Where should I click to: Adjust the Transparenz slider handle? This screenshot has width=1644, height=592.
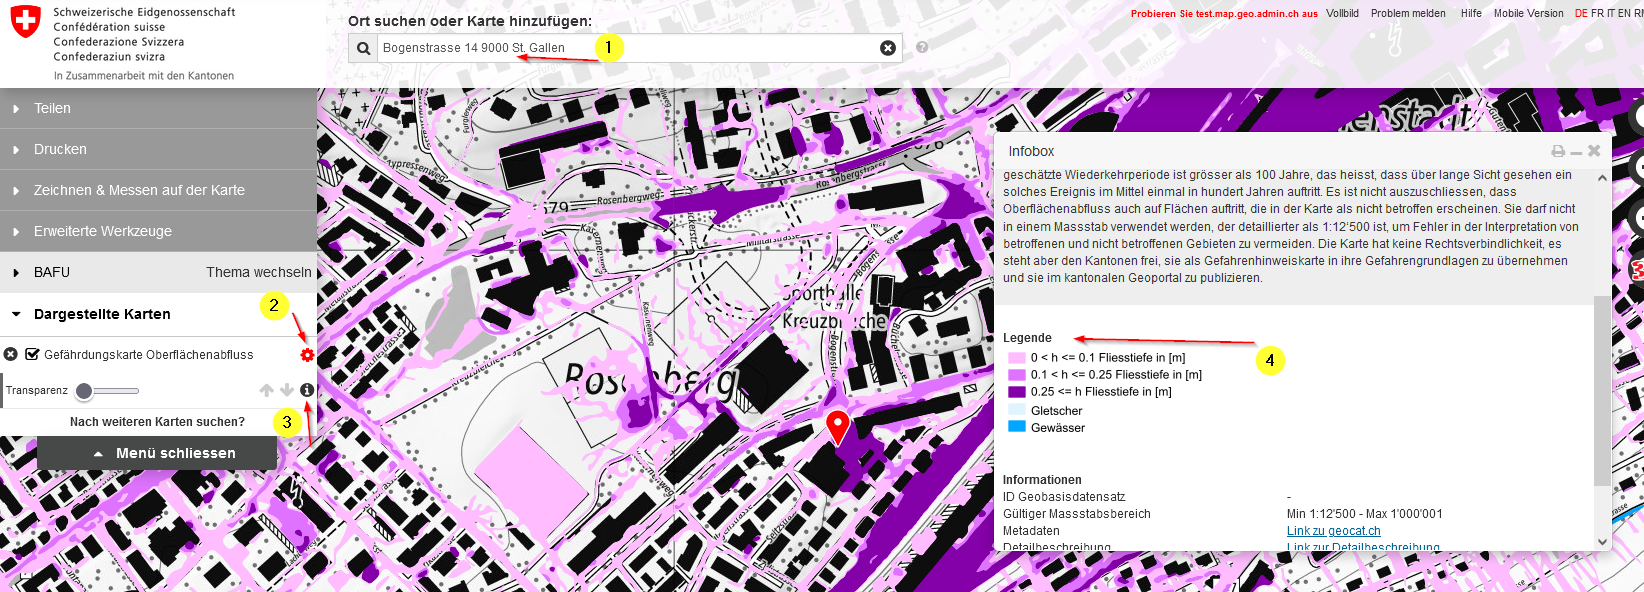[85, 391]
